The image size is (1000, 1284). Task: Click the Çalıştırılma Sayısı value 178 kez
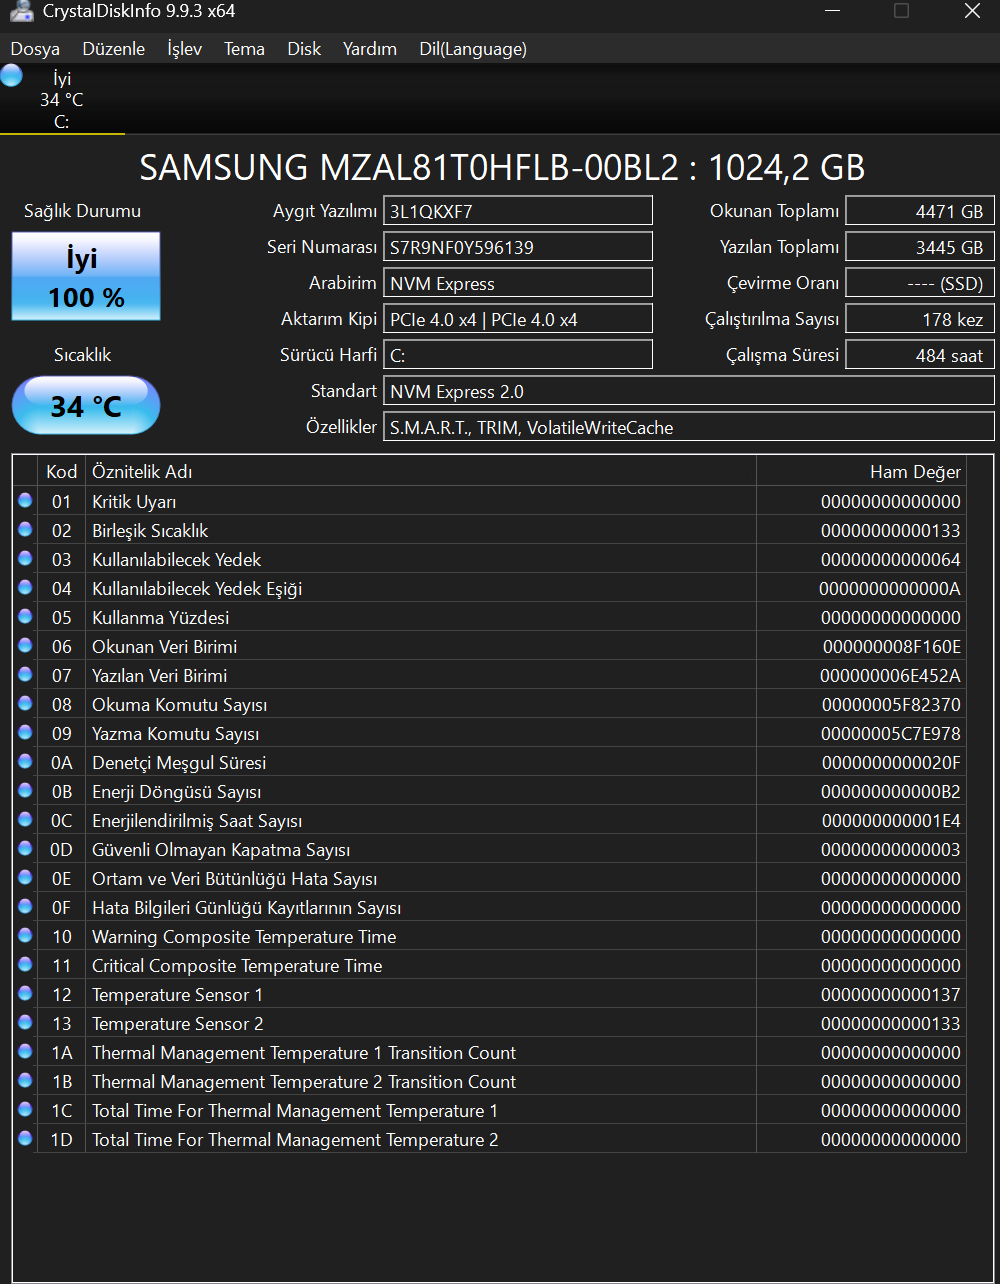(x=920, y=319)
